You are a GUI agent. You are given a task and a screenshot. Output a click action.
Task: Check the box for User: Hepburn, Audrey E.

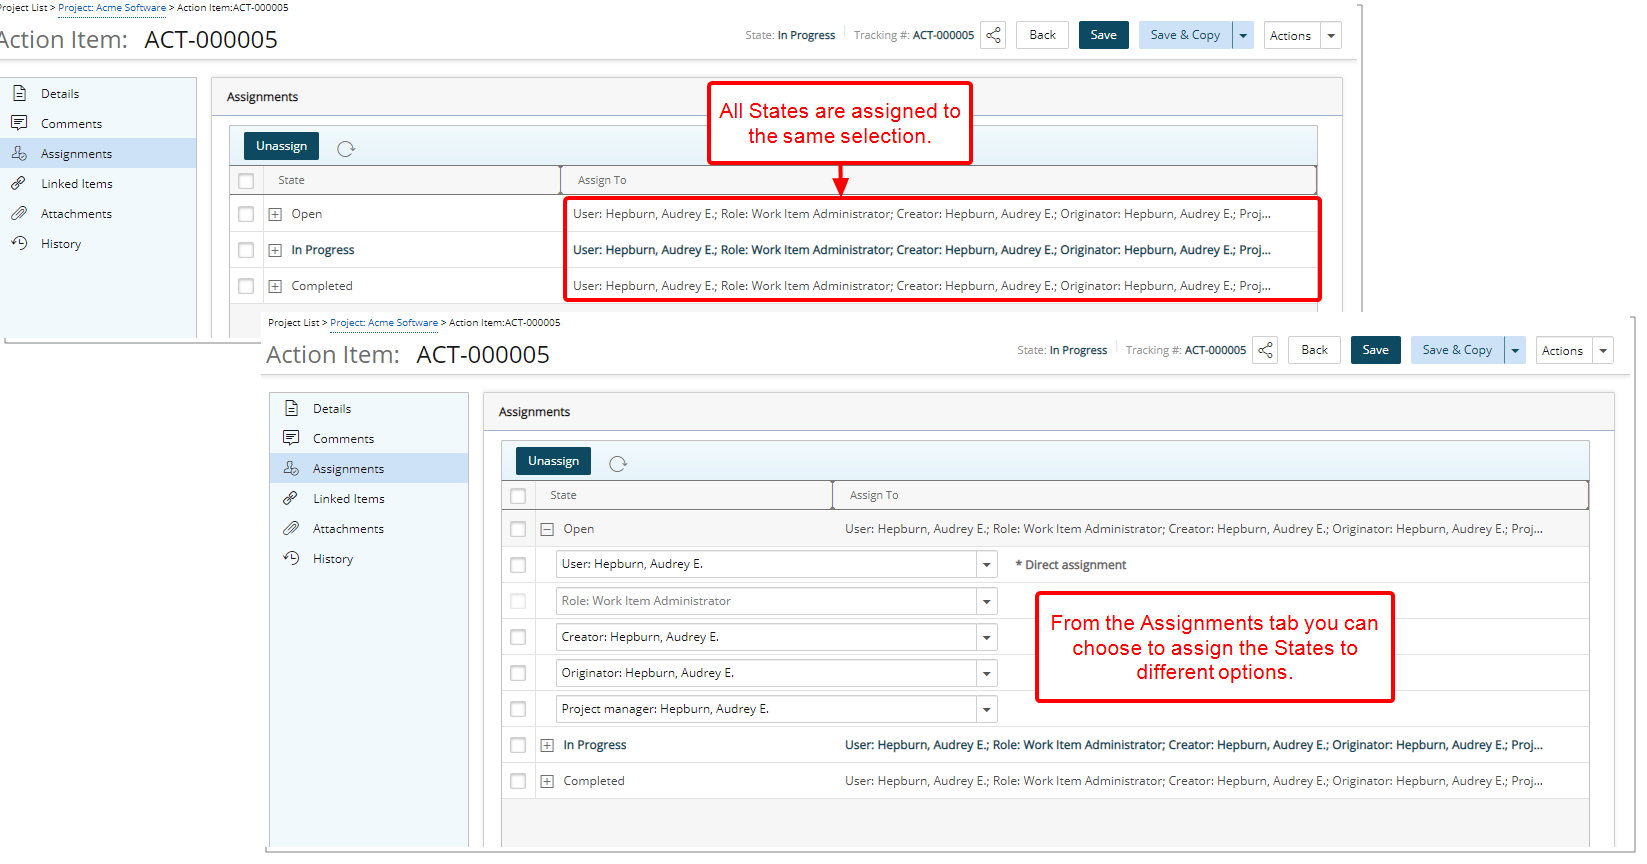(x=518, y=565)
